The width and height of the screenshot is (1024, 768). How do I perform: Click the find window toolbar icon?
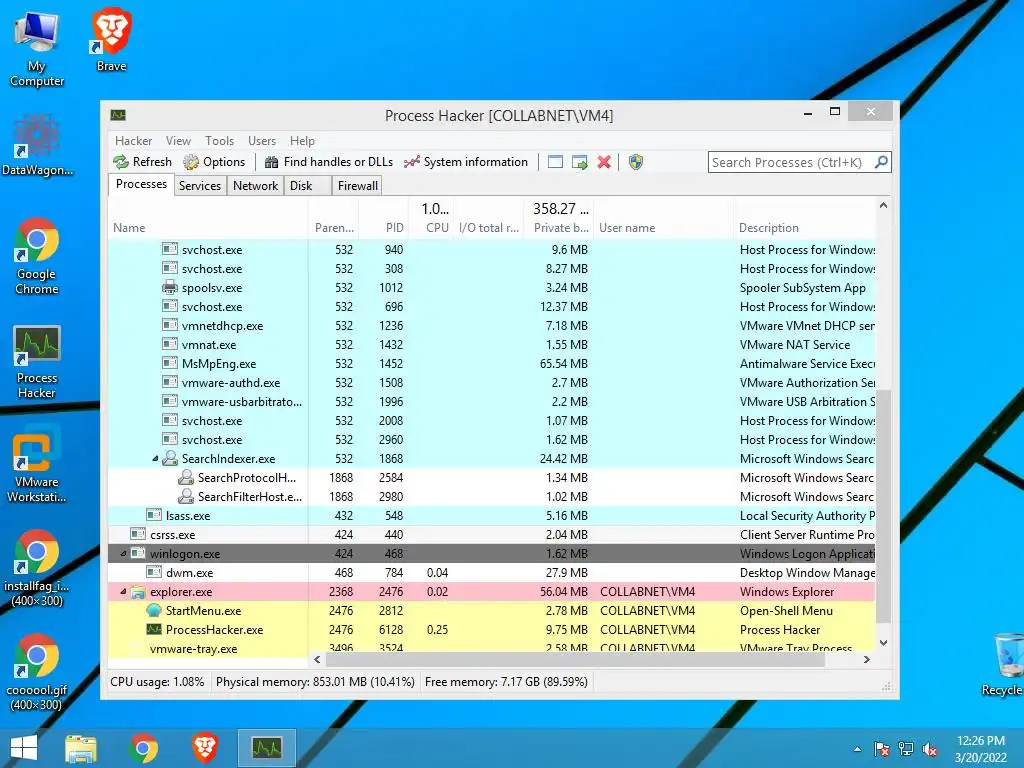coord(555,162)
